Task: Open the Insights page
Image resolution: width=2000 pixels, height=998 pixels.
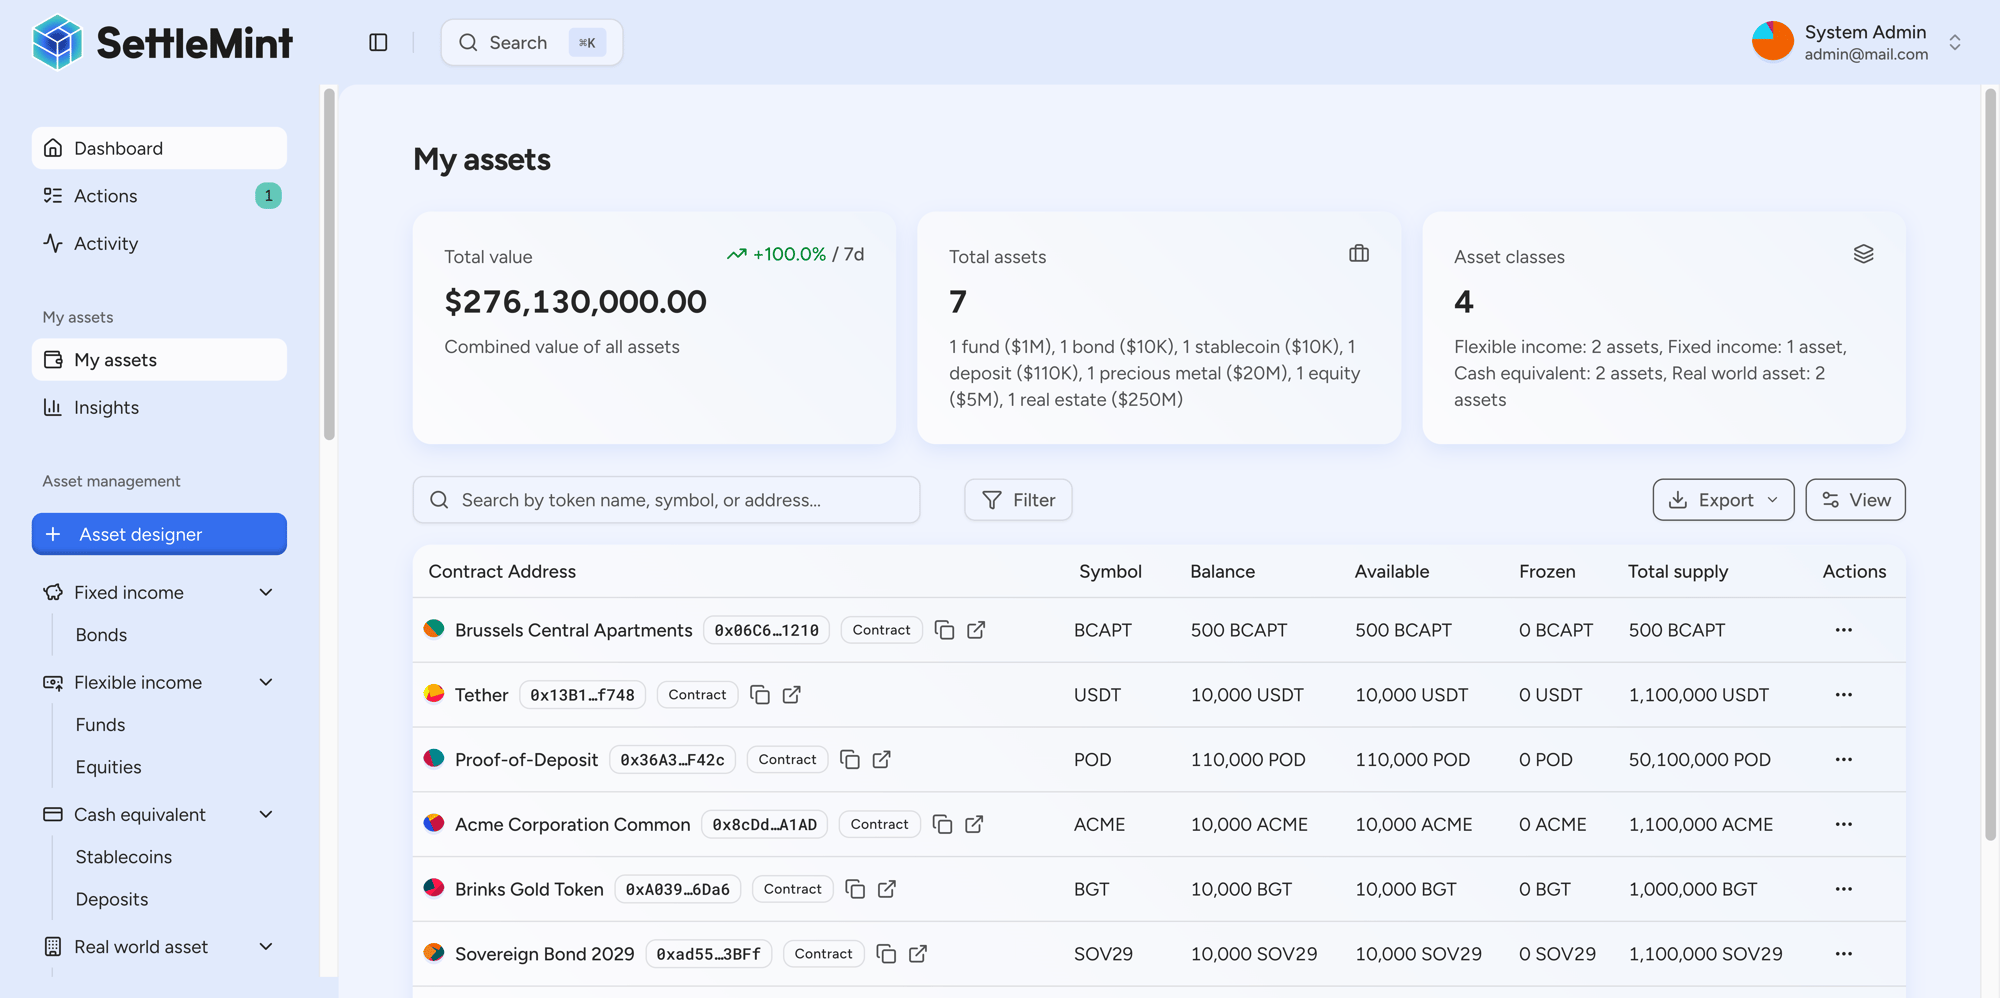Action: pos(106,407)
